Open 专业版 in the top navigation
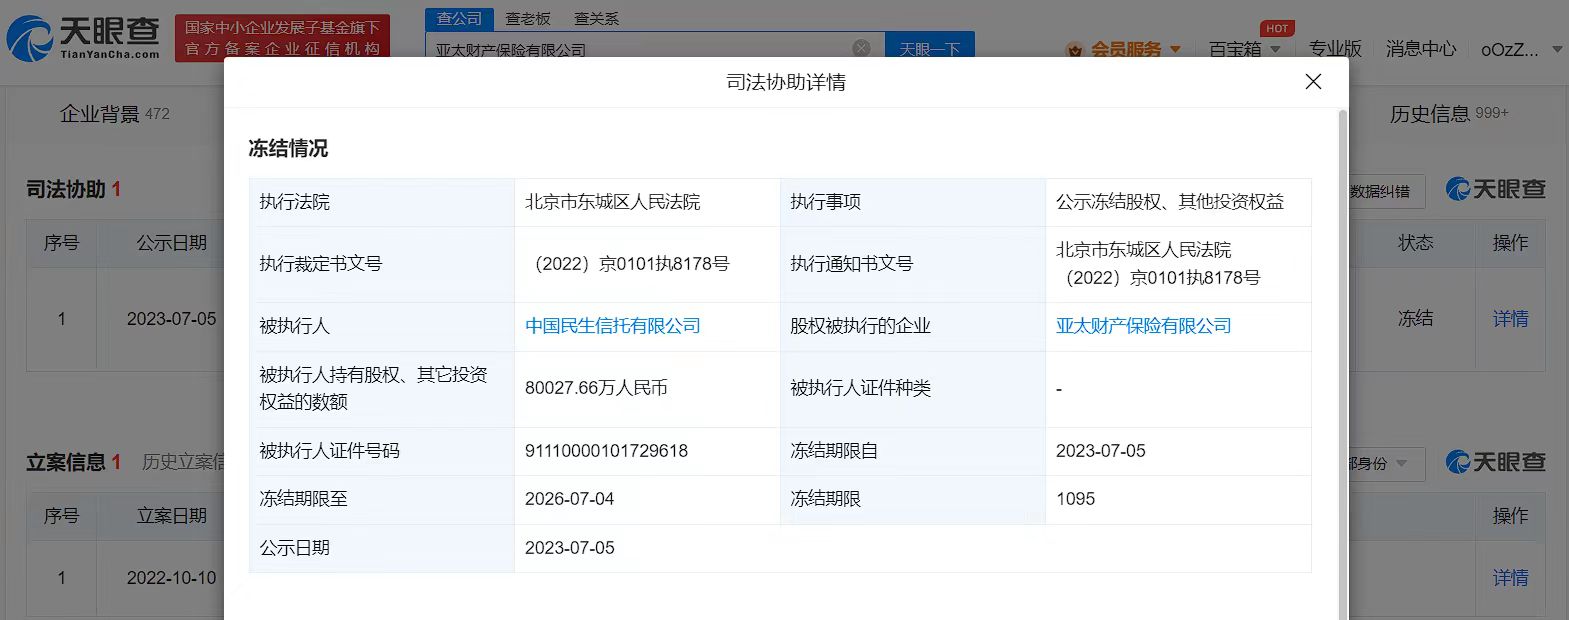This screenshot has height=620, width=1569. pos(1335,48)
